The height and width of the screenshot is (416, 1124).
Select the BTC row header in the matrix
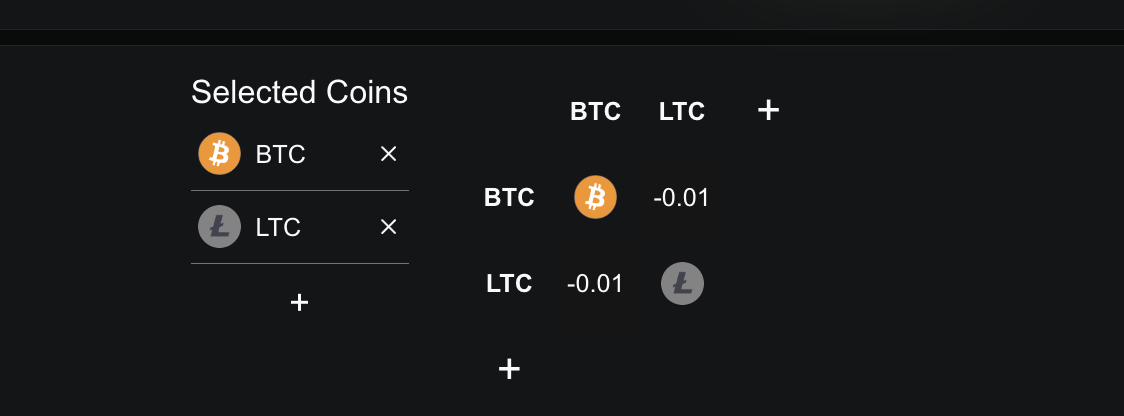[509, 198]
